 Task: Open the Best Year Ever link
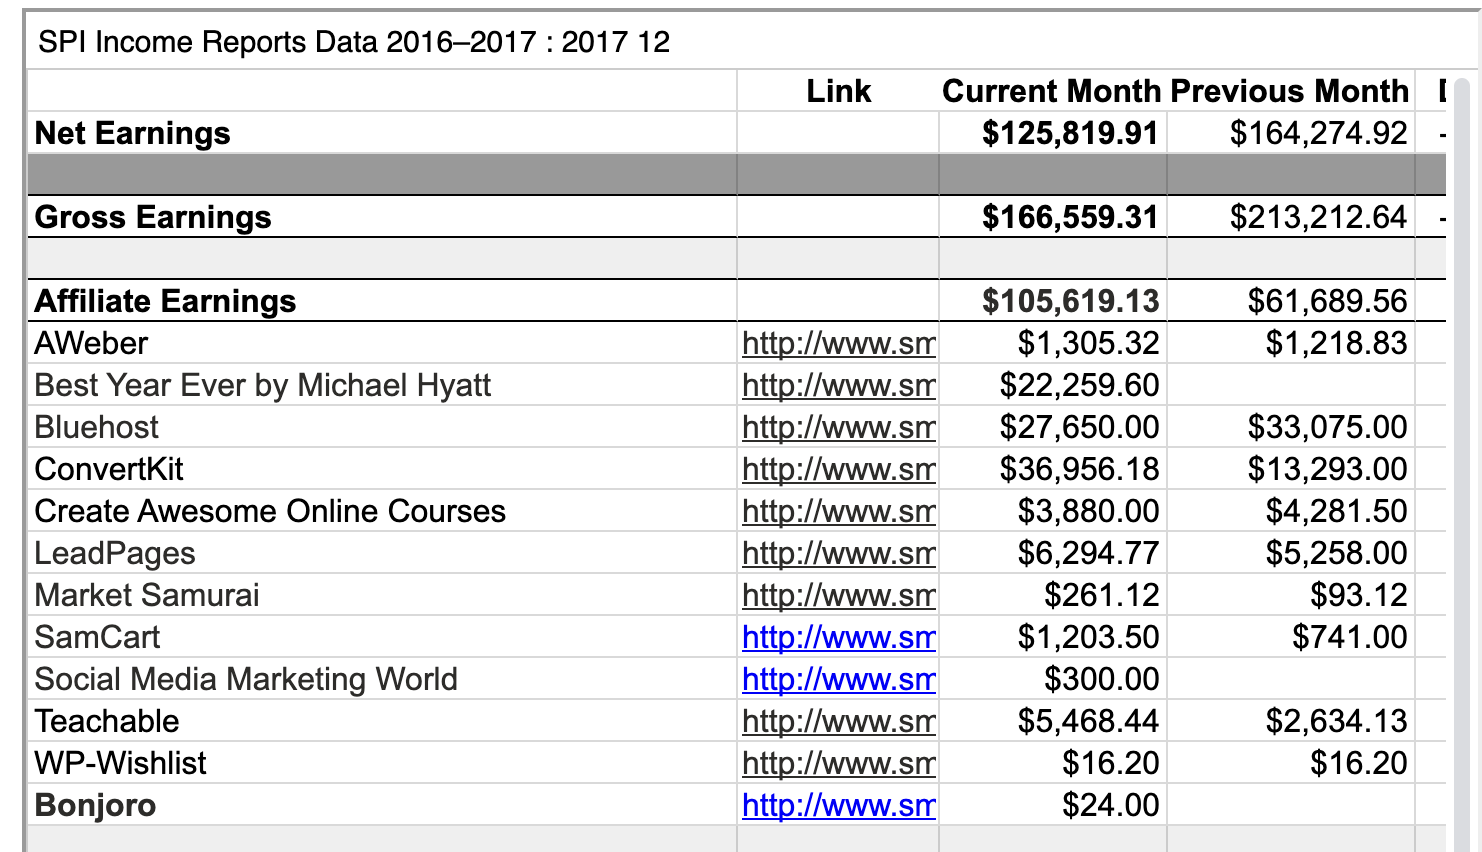838,385
